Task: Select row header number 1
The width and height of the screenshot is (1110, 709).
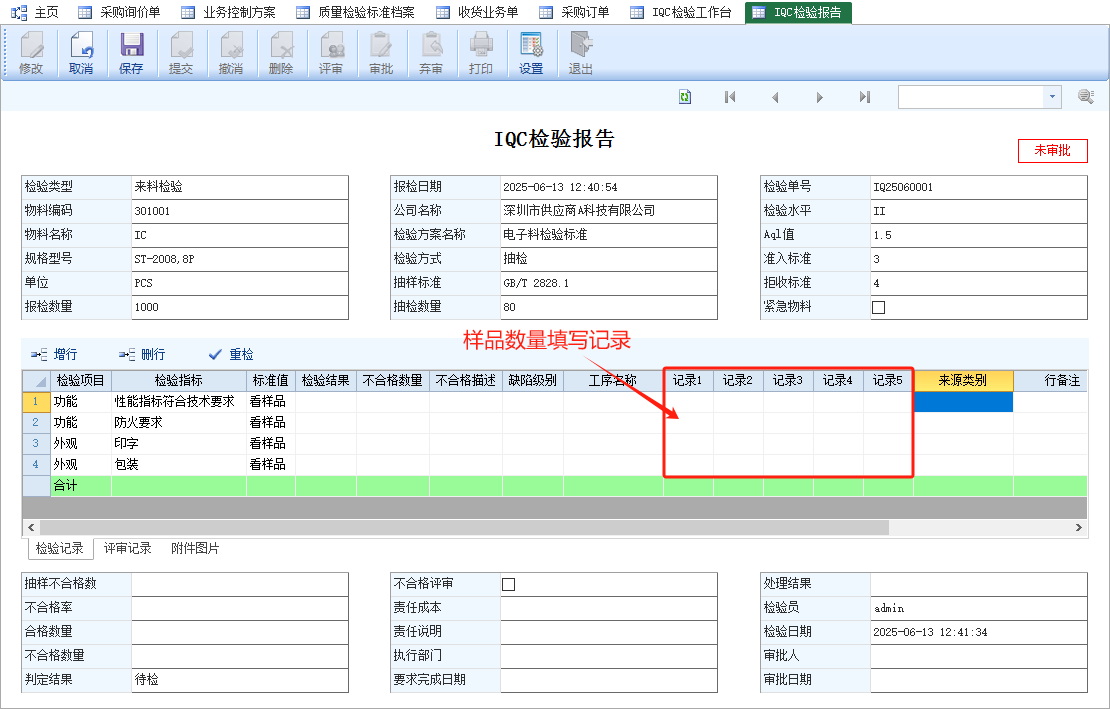Action: coord(35,401)
